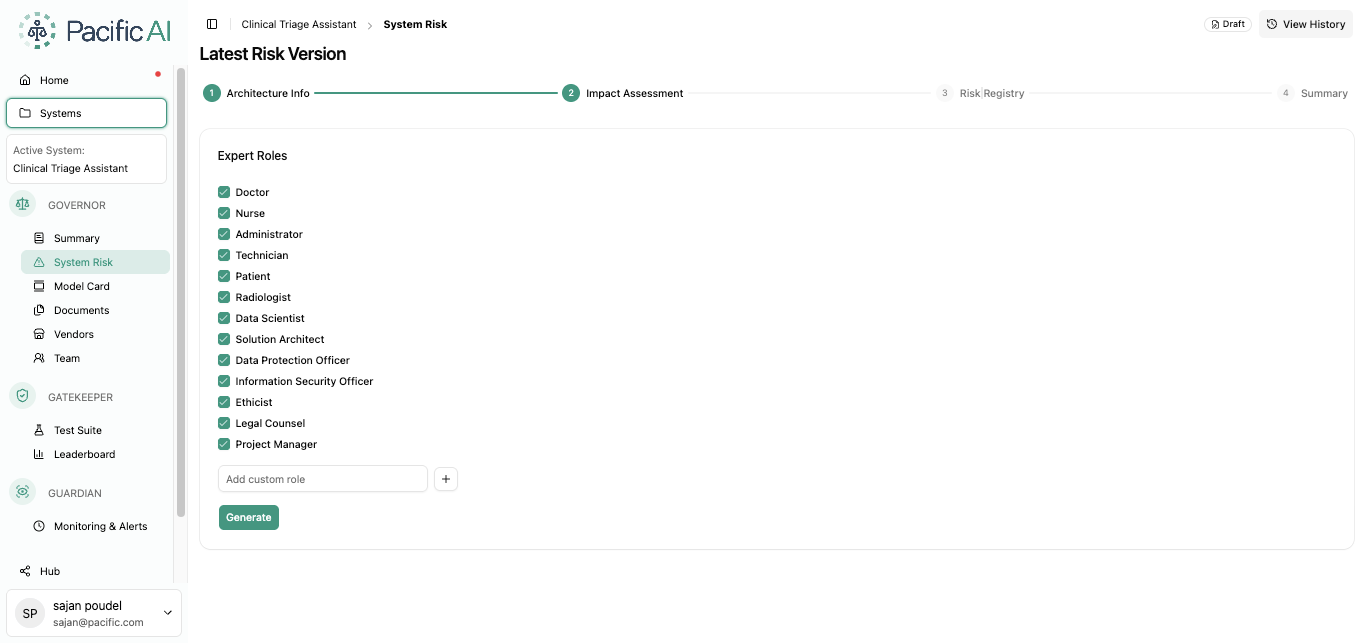Open Model Card page label

(x=82, y=286)
